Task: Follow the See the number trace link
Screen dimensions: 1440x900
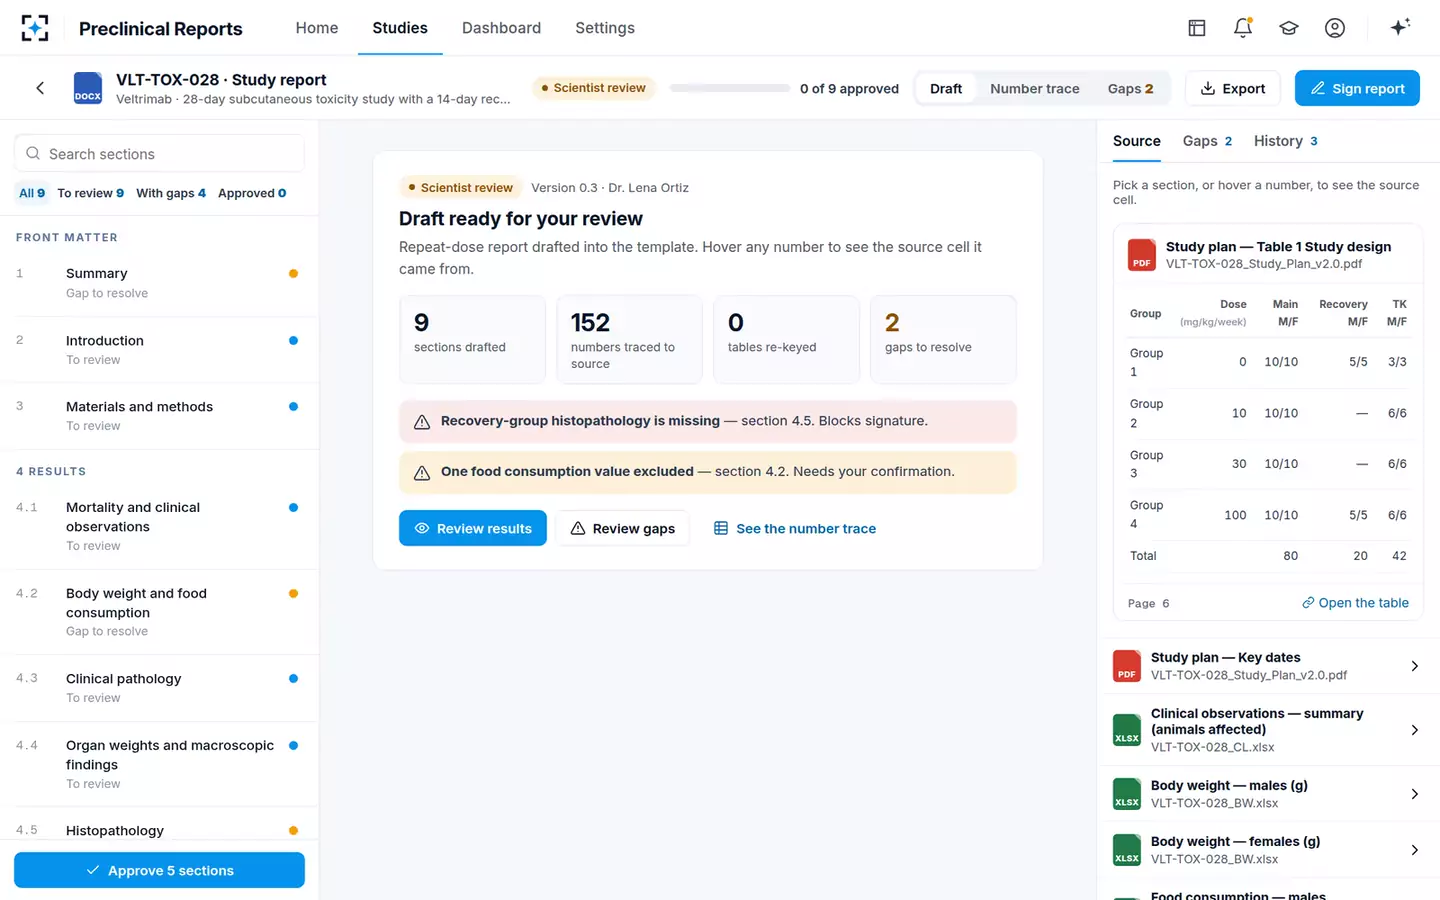Action: click(x=794, y=528)
